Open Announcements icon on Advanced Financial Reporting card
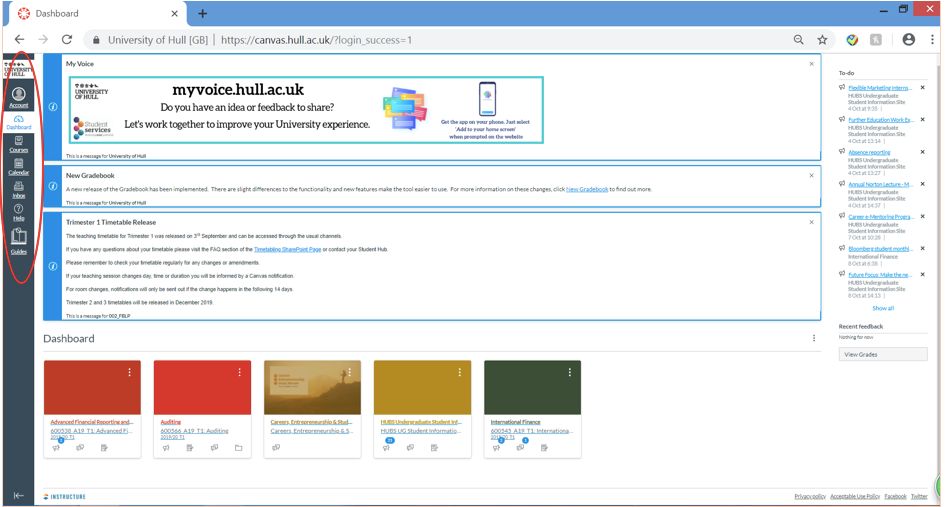This screenshot has width=946, height=507. point(56,447)
